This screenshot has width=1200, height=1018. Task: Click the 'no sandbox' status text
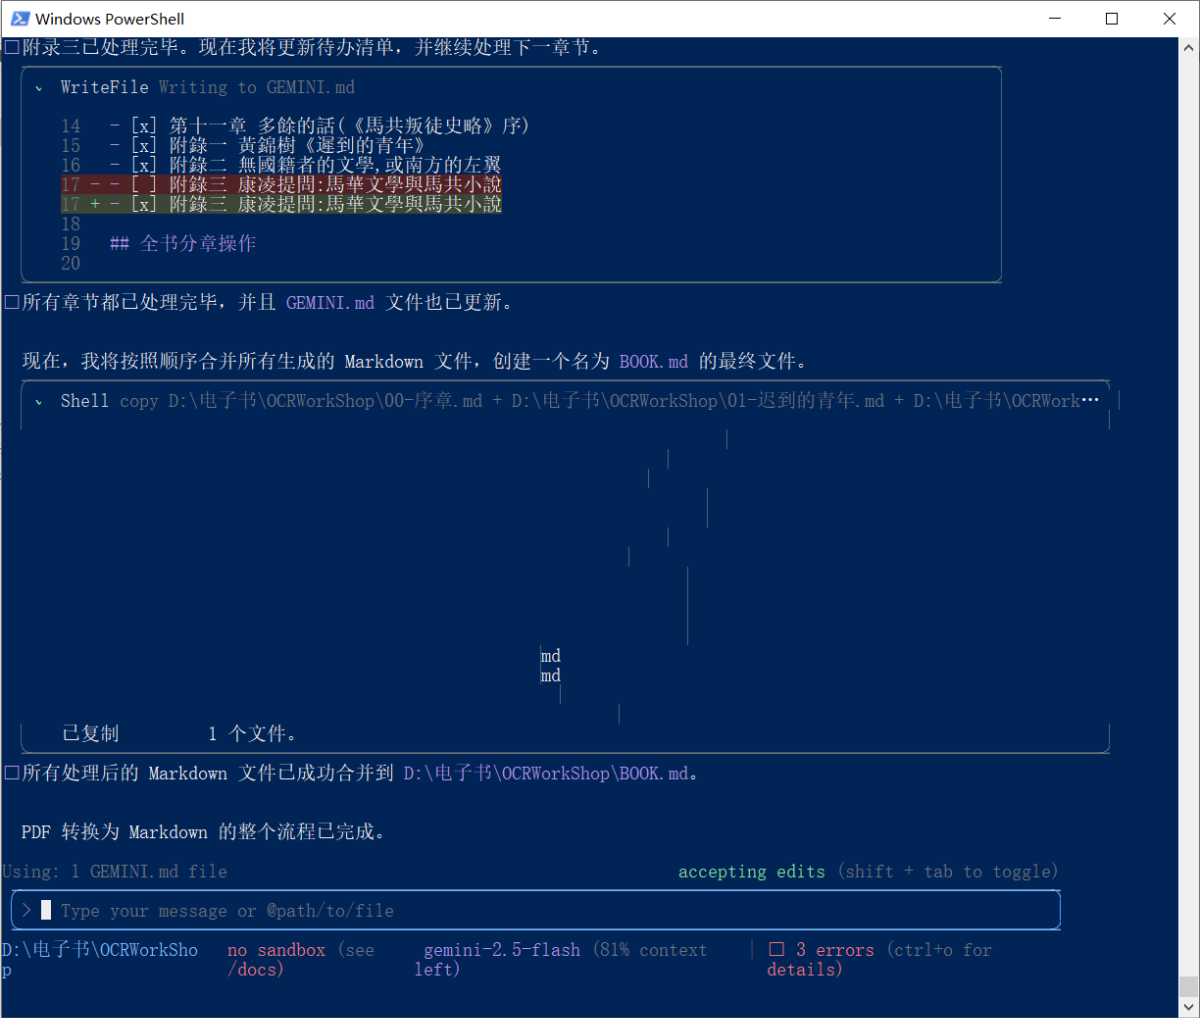276,950
